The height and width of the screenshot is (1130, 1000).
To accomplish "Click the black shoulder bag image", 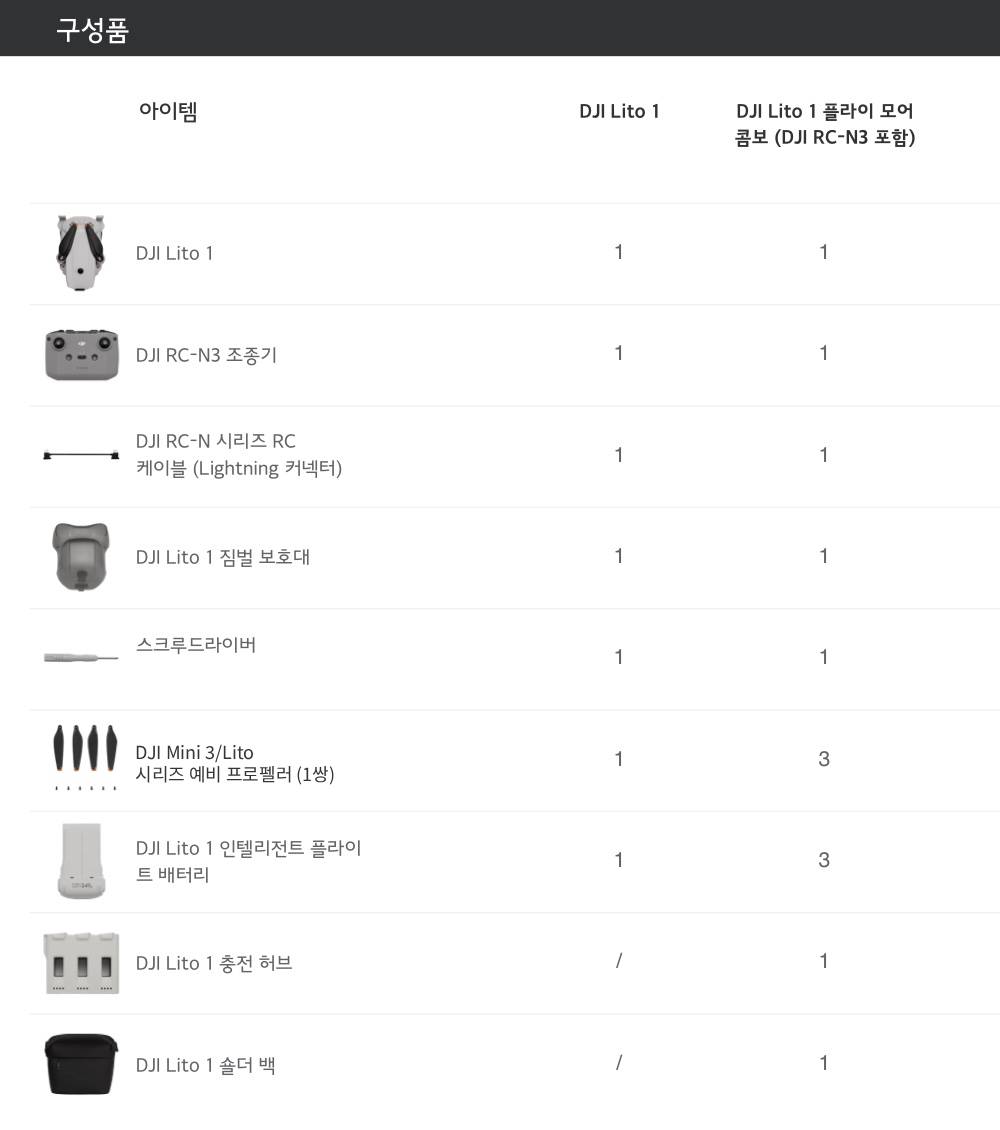I will pyautogui.click(x=81, y=1064).
